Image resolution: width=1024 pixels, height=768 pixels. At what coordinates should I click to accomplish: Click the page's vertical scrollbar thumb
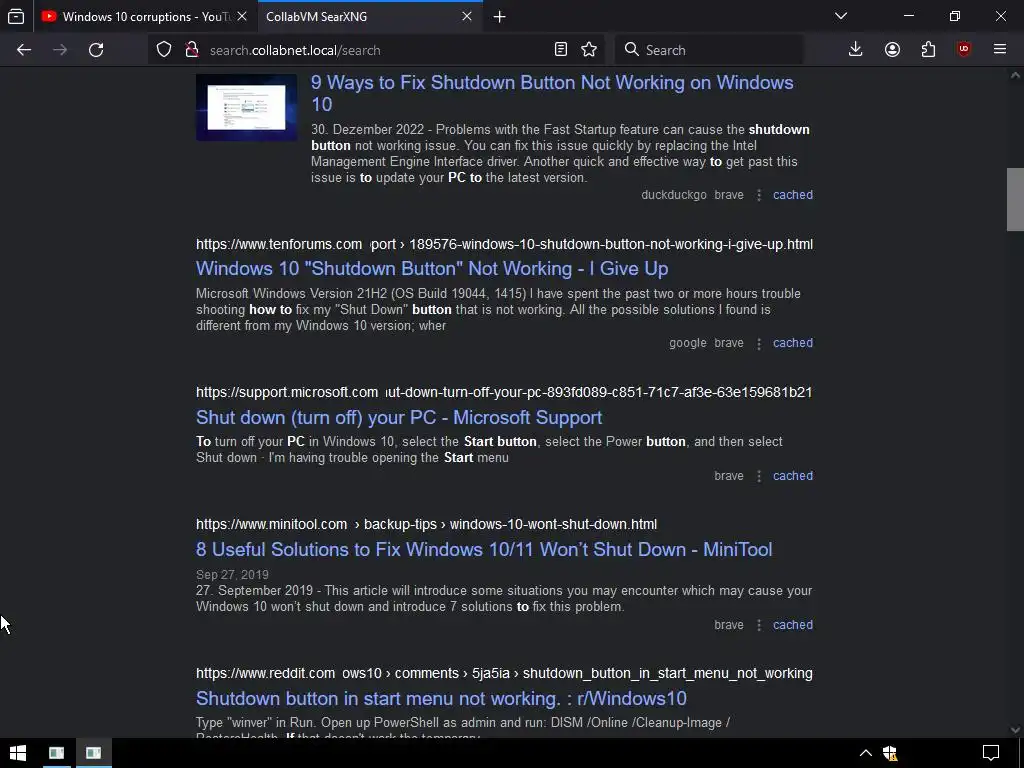point(1015,199)
